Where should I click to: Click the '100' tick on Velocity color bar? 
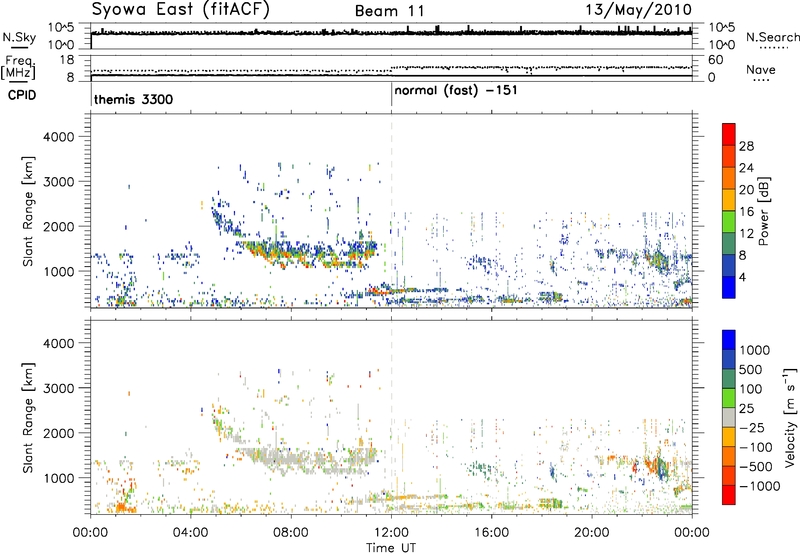click(x=751, y=389)
